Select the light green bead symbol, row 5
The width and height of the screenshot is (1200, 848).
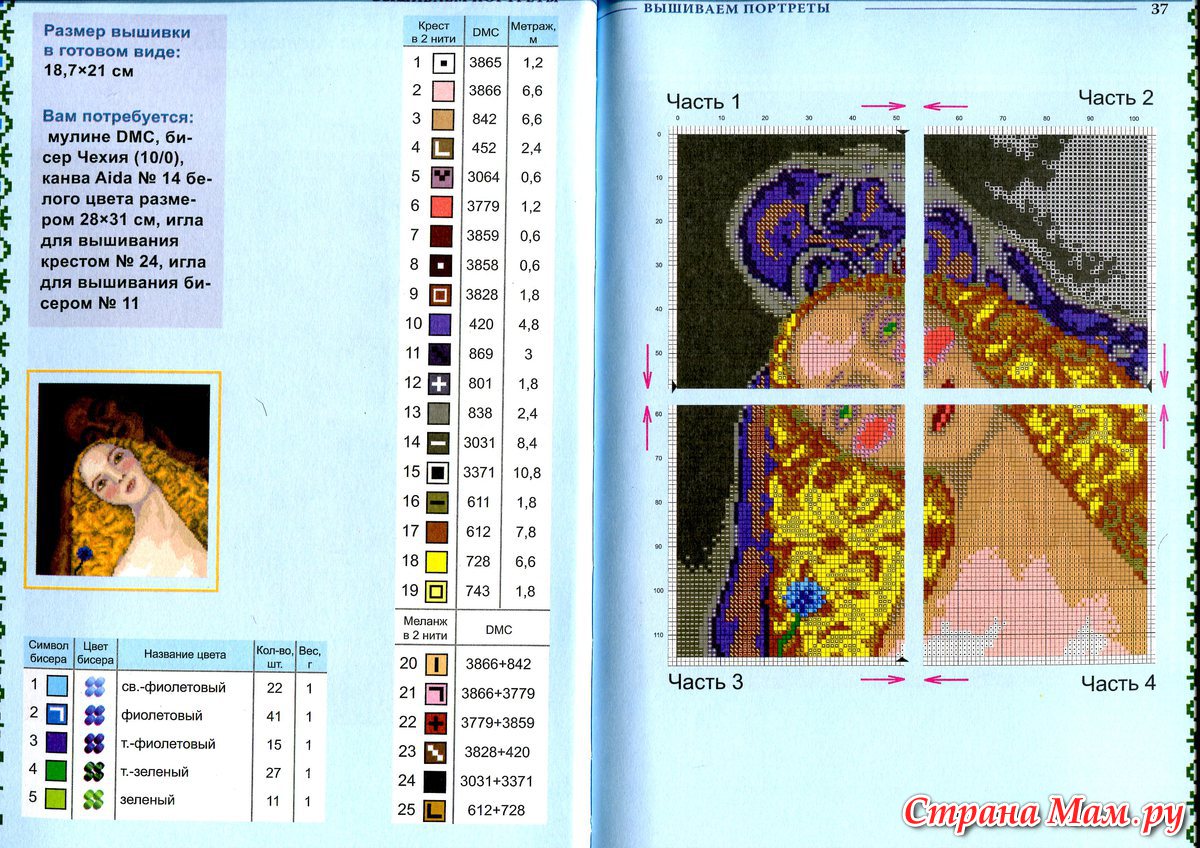[x=58, y=799]
